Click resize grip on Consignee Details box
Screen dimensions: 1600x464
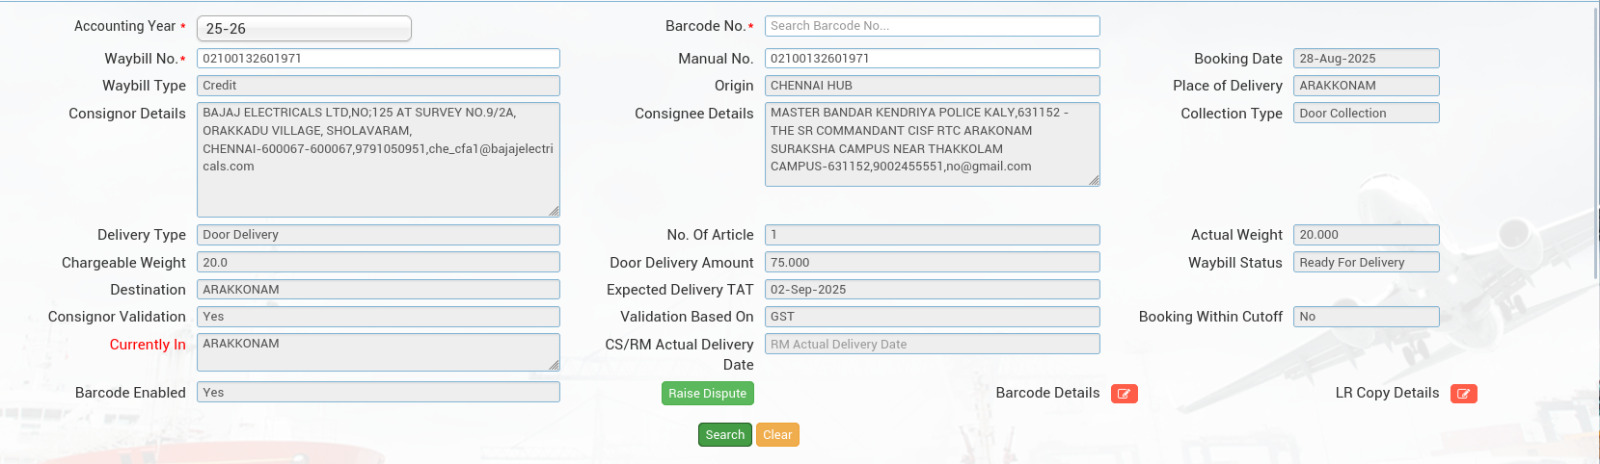(x=1094, y=181)
